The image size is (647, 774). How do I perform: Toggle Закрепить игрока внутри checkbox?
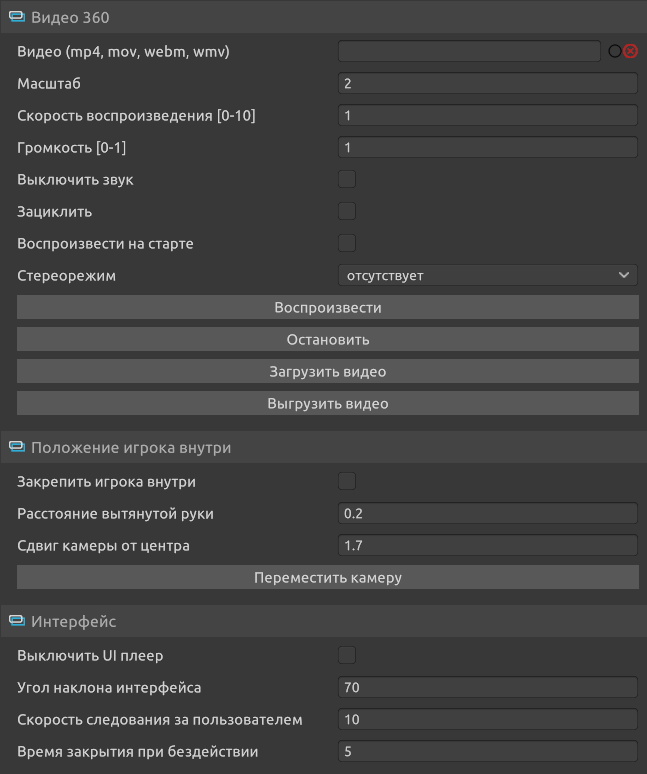pyautogui.click(x=347, y=482)
